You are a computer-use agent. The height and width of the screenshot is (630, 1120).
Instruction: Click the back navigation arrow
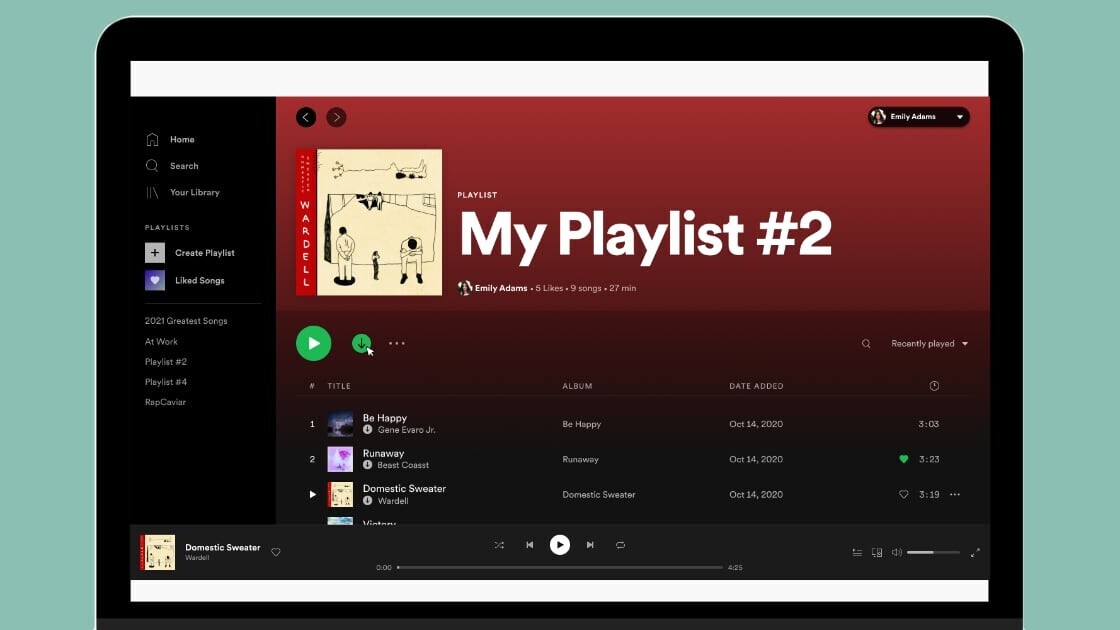pos(306,117)
